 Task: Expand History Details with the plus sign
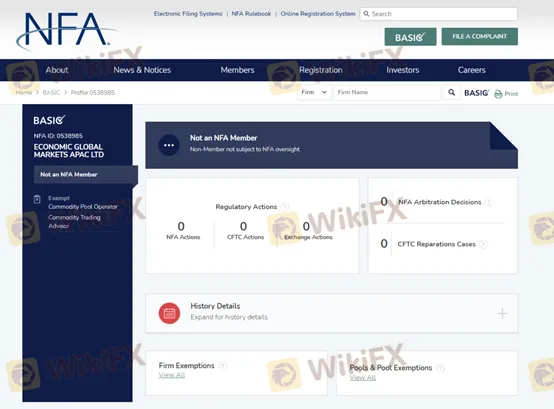coord(502,313)
